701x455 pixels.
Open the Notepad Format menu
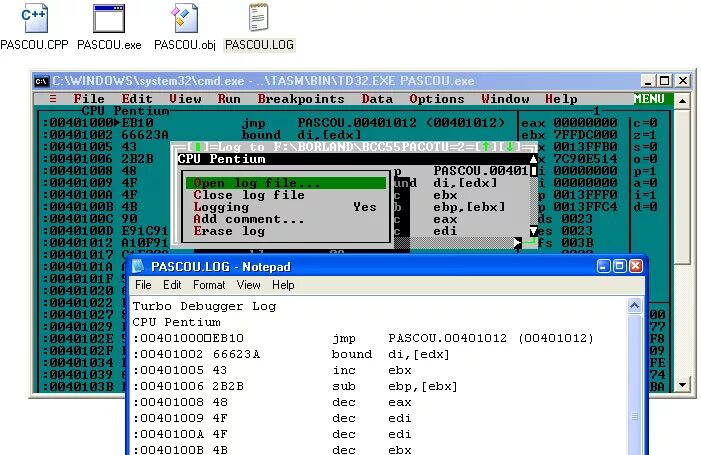pos(209,285)
